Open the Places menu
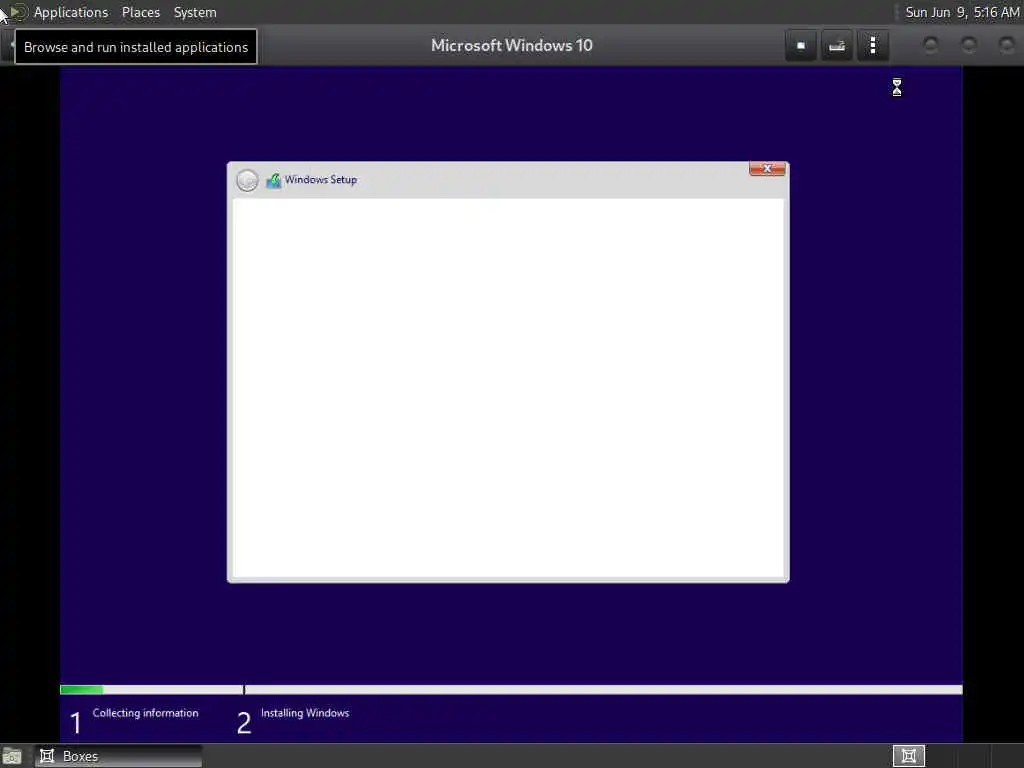1024x768 pixels. coord(140,12)
